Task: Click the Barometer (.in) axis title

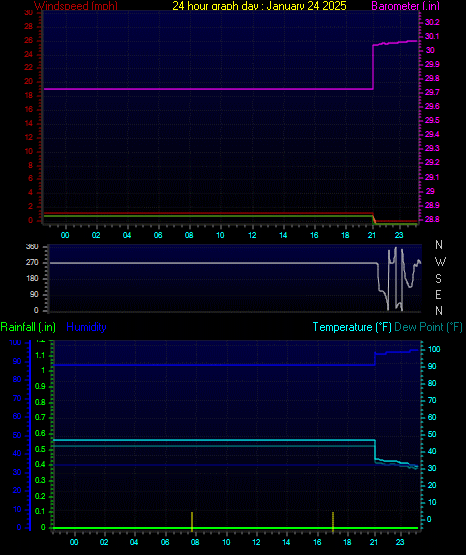Action: pos(405,6)
